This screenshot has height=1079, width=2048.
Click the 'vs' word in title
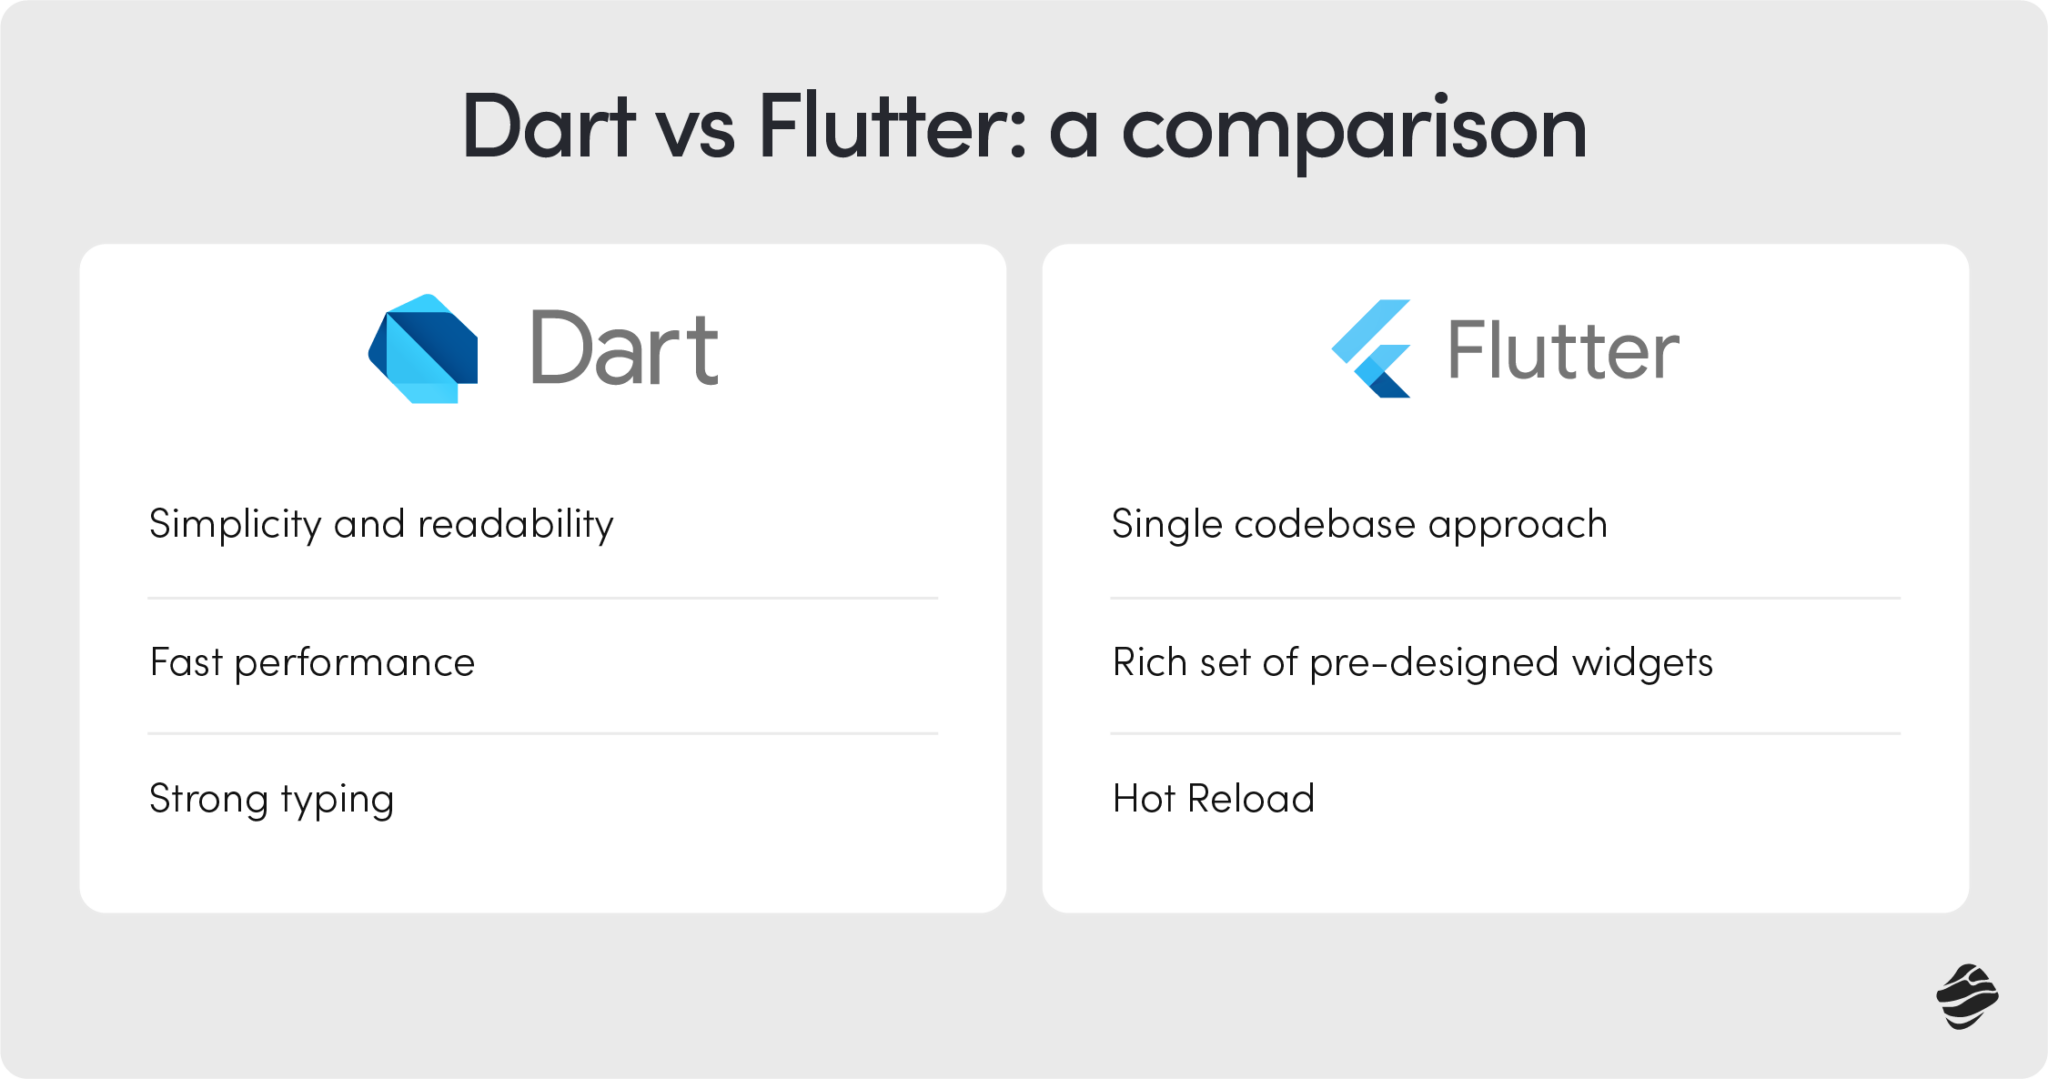pyautogui.click(x=696, y=135)
